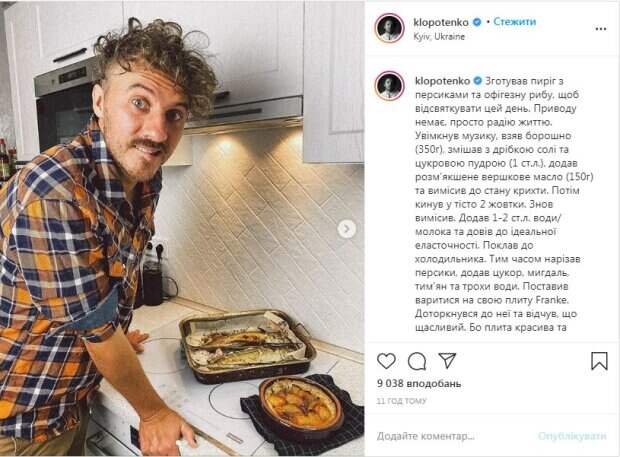Click the verified badge in post header
The image size is (620, 457).
[477, 22]
